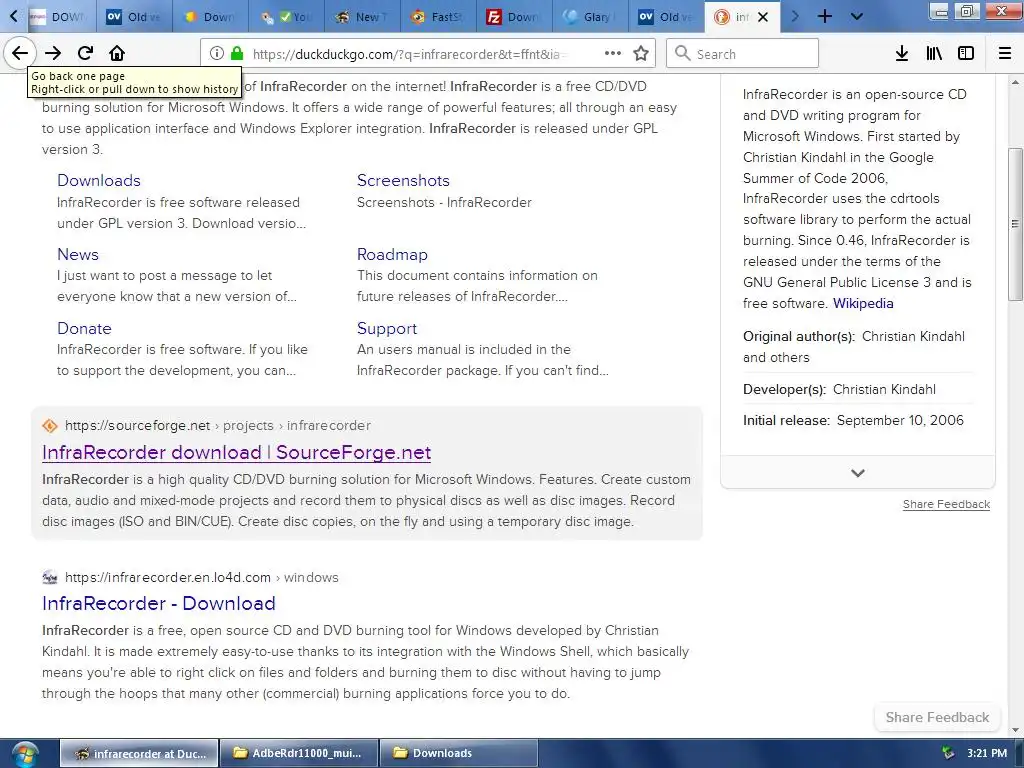Click the system tray icon near clock
Viewport: 1024px width, 768px height.
(x=948, y=754)
